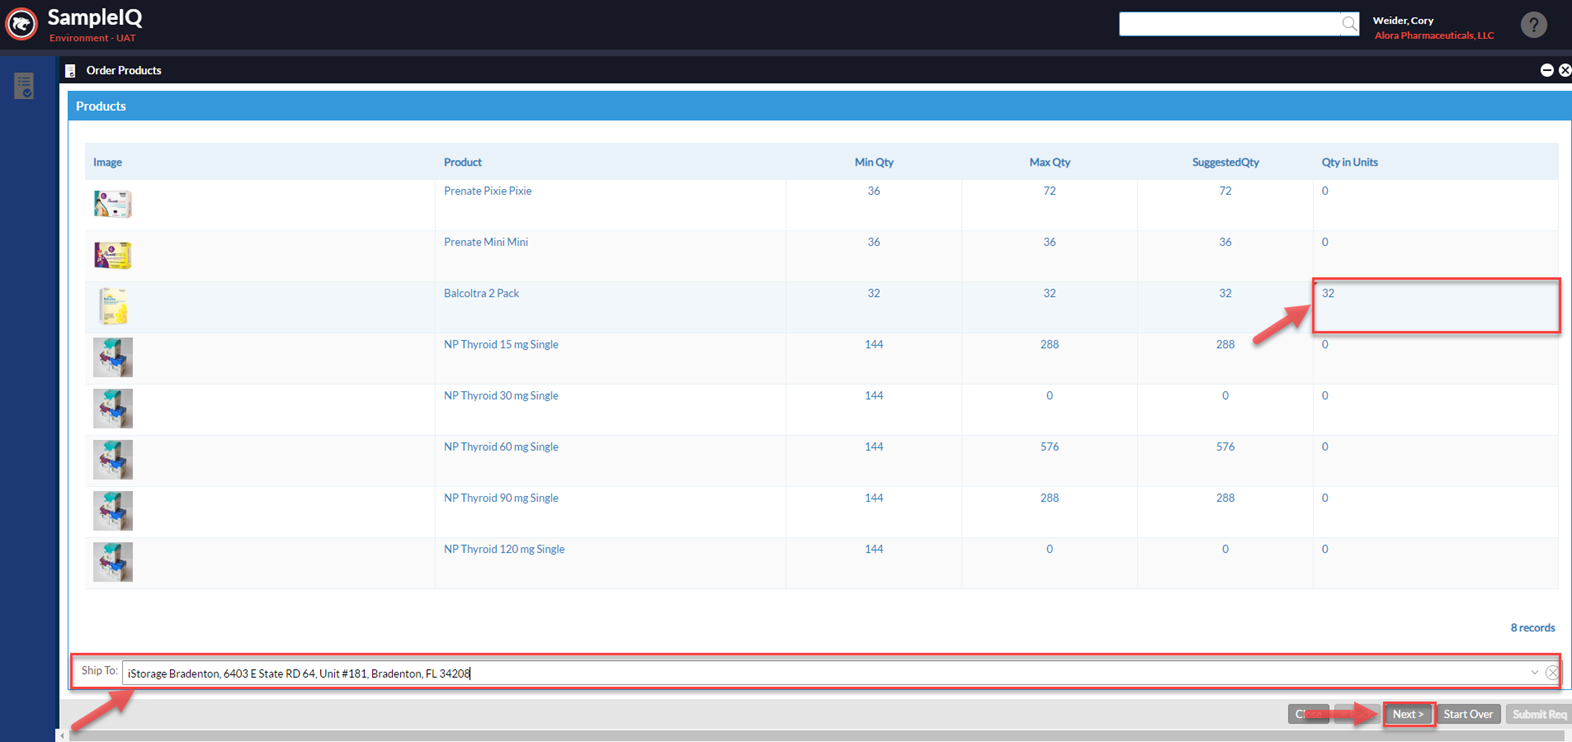Sort by the Min Qty column header

point(874,162)
